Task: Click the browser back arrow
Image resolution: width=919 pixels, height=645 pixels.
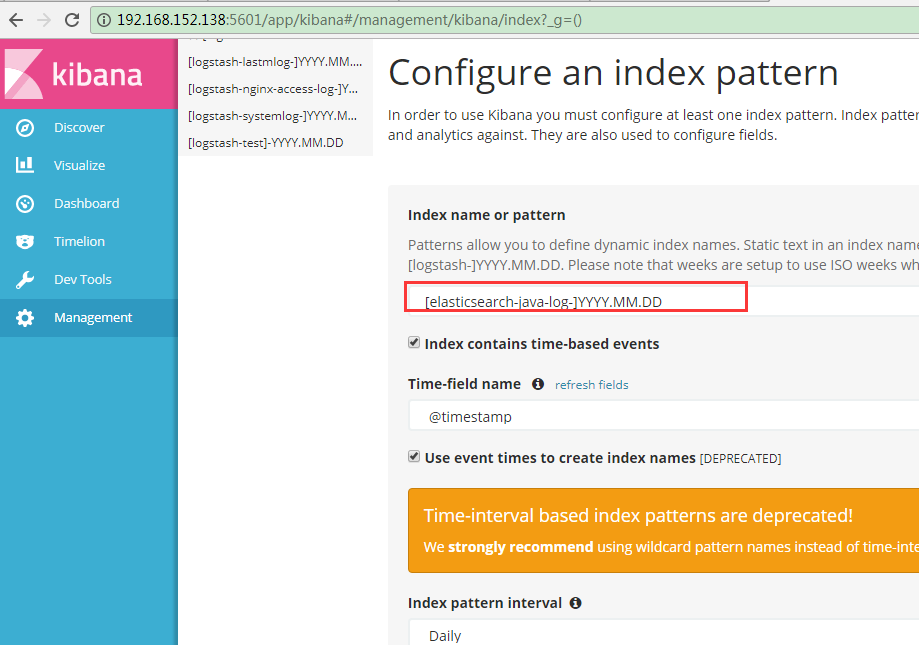Action: click(x=16, y=20)
